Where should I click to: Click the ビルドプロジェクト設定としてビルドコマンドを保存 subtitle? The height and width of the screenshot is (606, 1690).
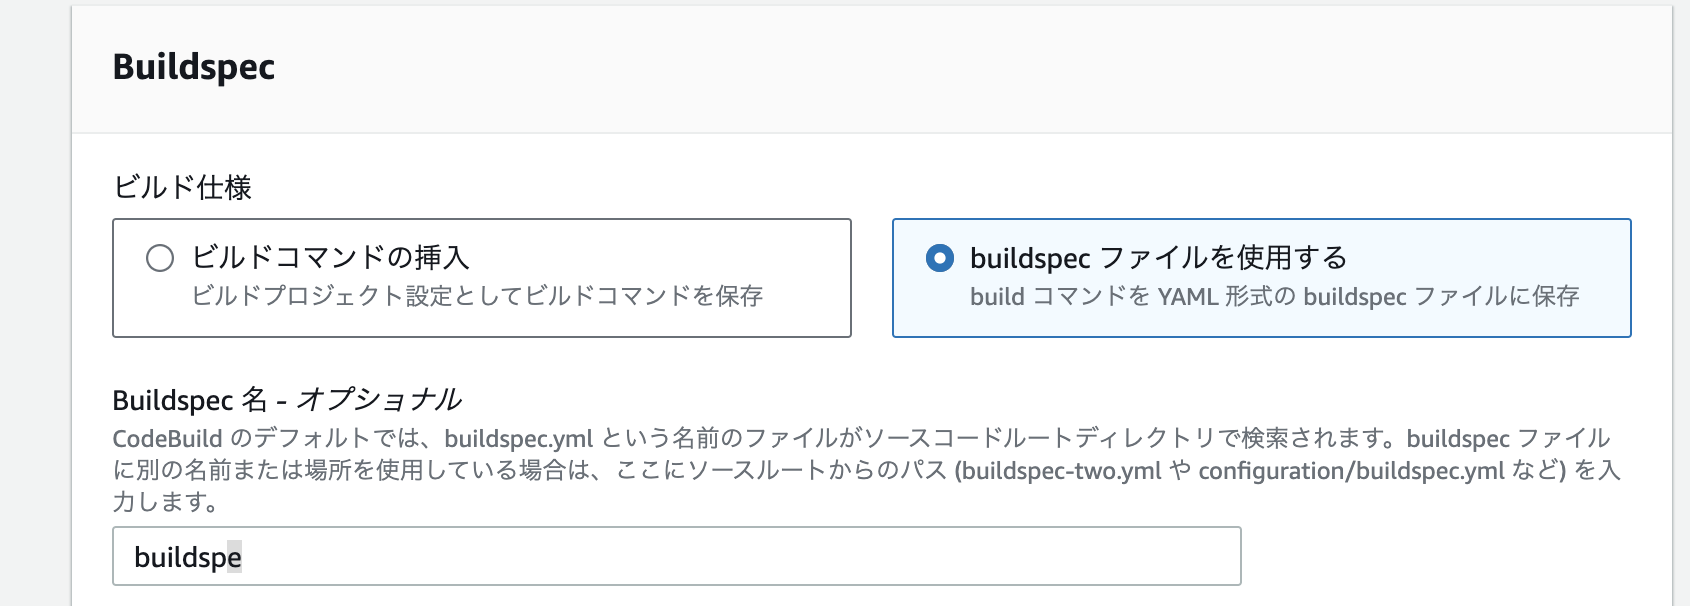pyautogui.click(x=480, y=297)
